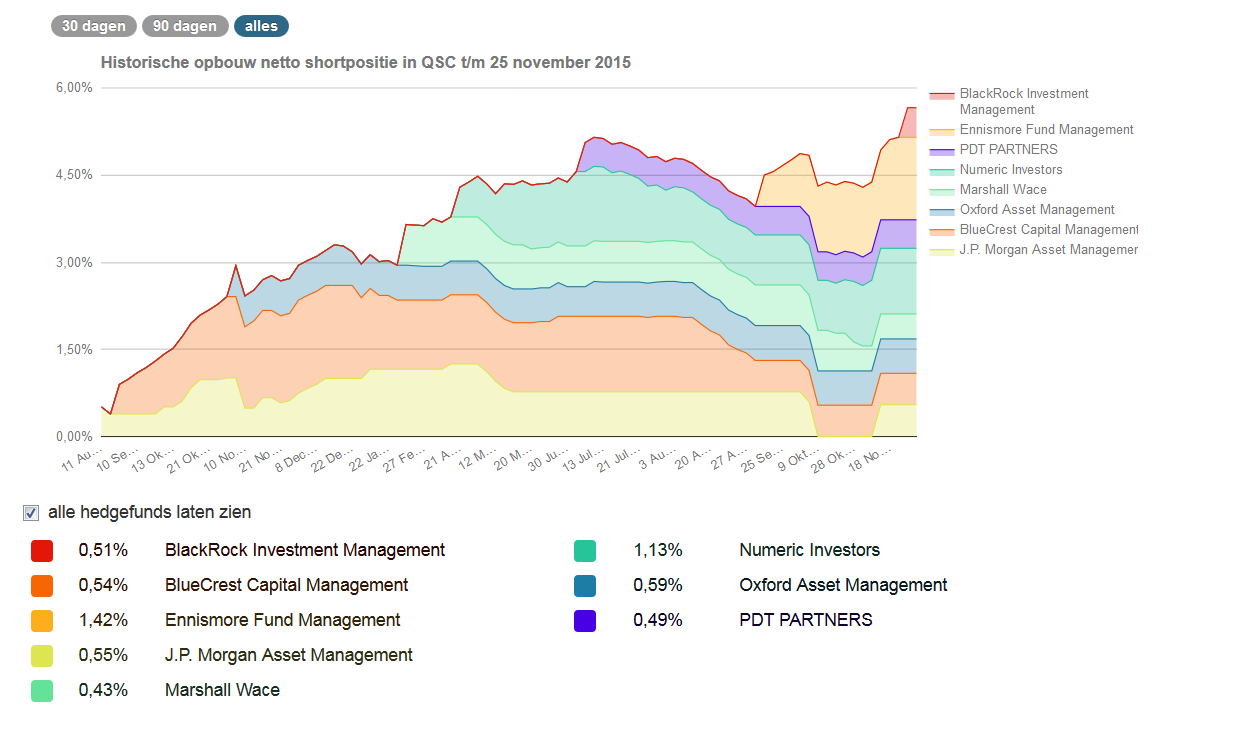Click Numeric Investors teal swatch in list
1236x742 pixels.
point(585,551)
